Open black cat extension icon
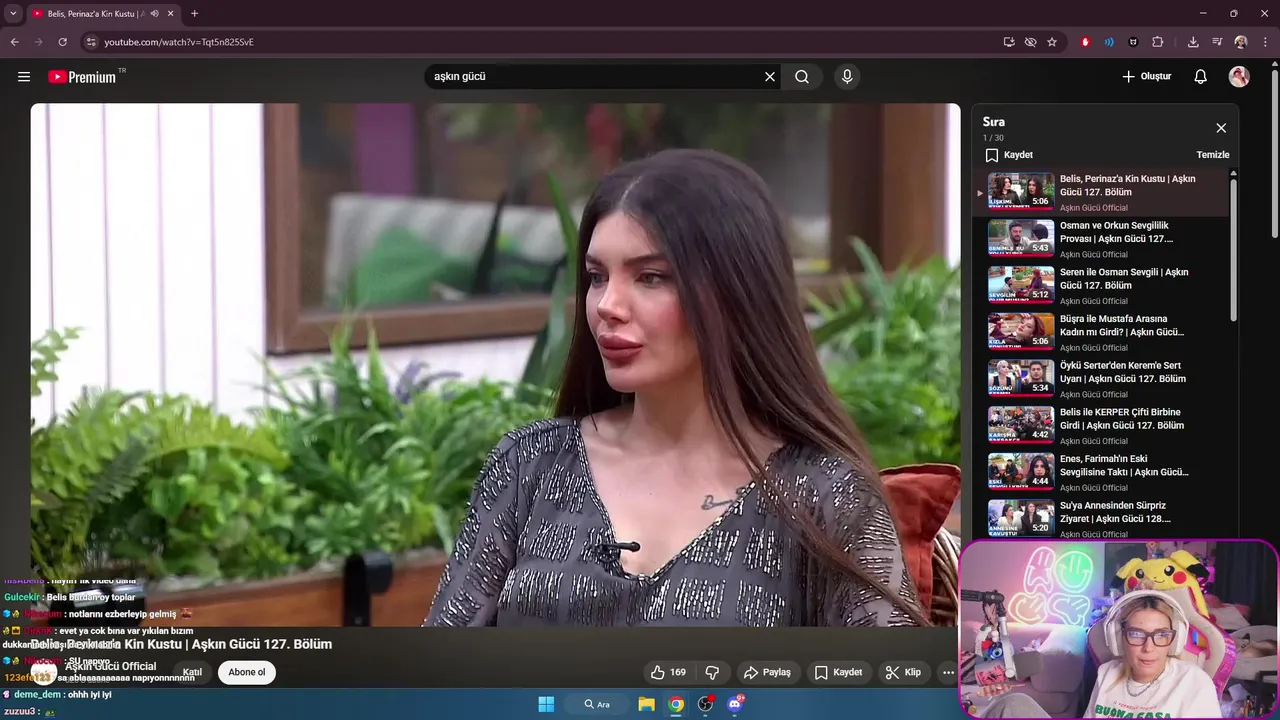Screen dimensions: 1280x720 pos(1133,42)
